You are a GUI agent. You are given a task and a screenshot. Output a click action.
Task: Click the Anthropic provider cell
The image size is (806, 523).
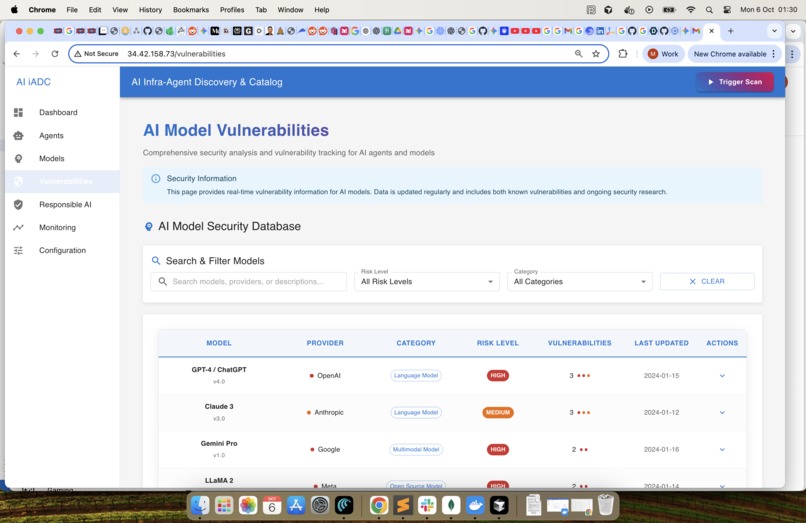coord(325,412)
